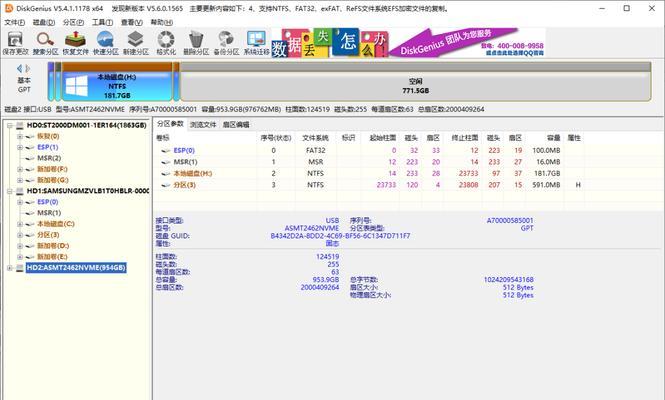Open the 备份分区 (Backup Partition) tool
The width and height of the screenshot is (665, 400).
tap(227, 41)
